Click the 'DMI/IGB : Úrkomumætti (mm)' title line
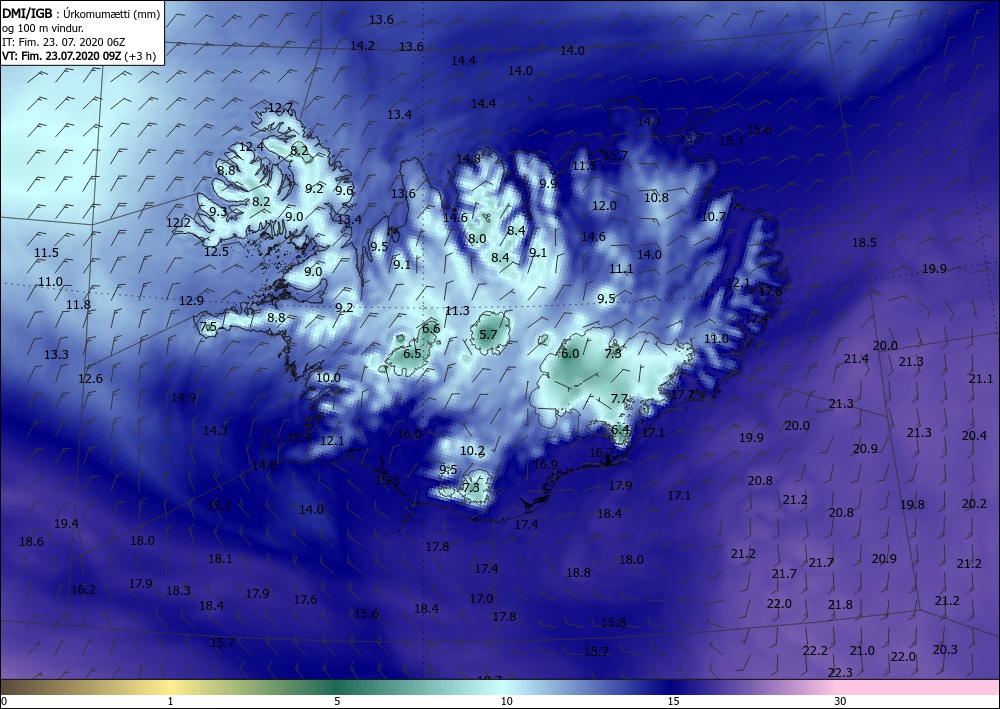This screenshot has width=1000, height=709. [81, 15]
